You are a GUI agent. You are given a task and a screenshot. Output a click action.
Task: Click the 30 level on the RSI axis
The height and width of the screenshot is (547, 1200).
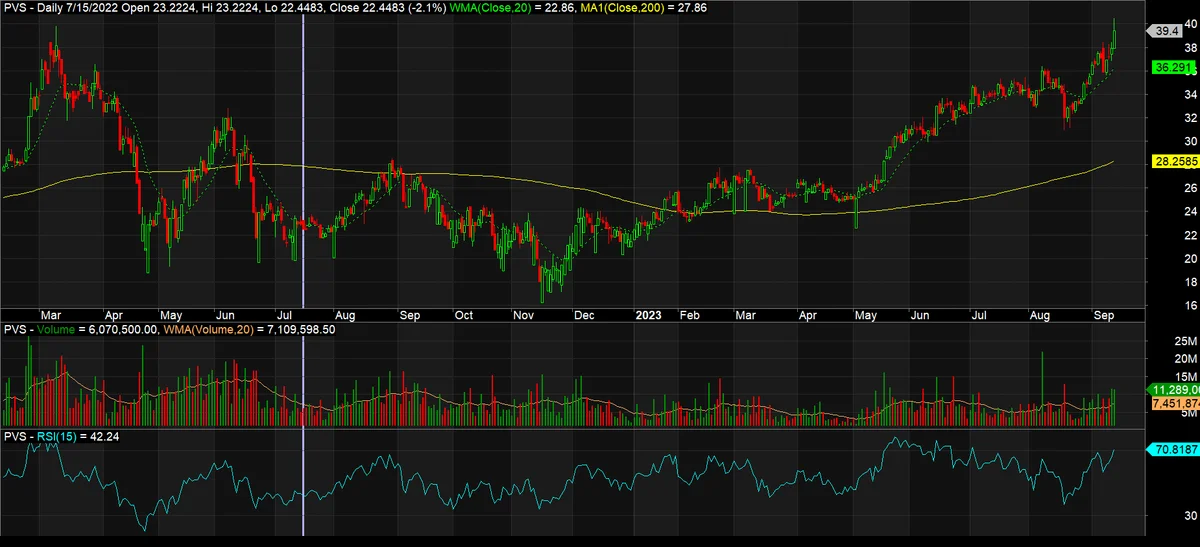pos(1163,515)
